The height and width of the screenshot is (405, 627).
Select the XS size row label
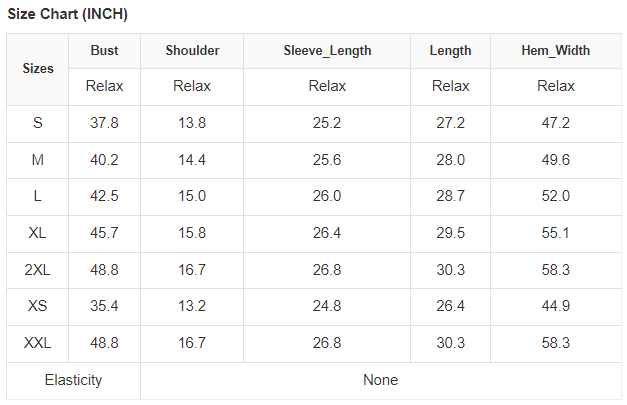38,306
